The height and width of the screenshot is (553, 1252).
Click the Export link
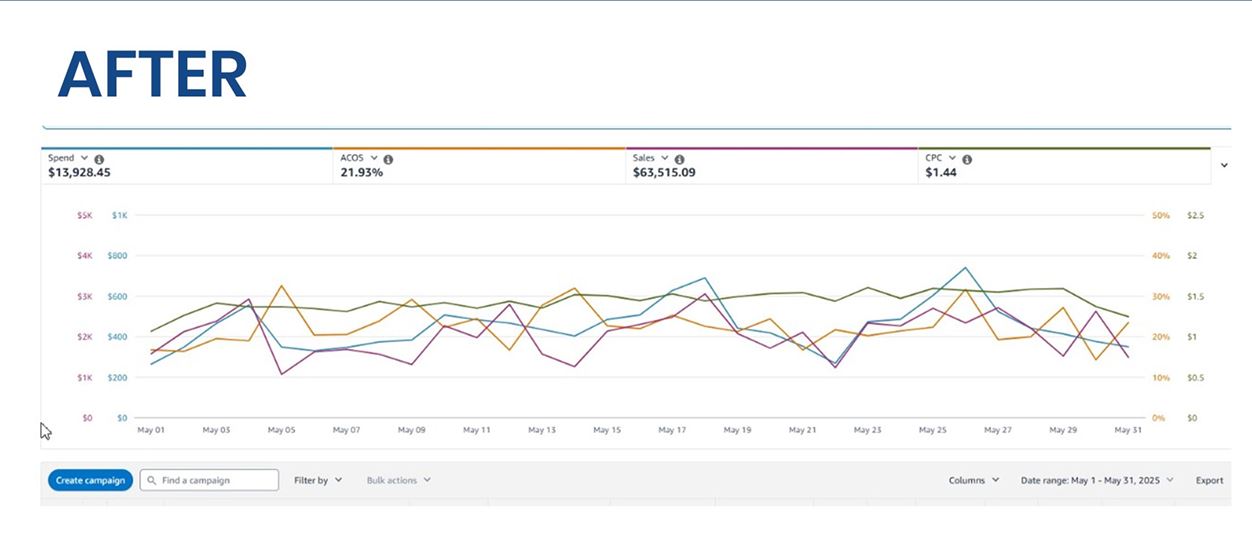(1209, 481)
